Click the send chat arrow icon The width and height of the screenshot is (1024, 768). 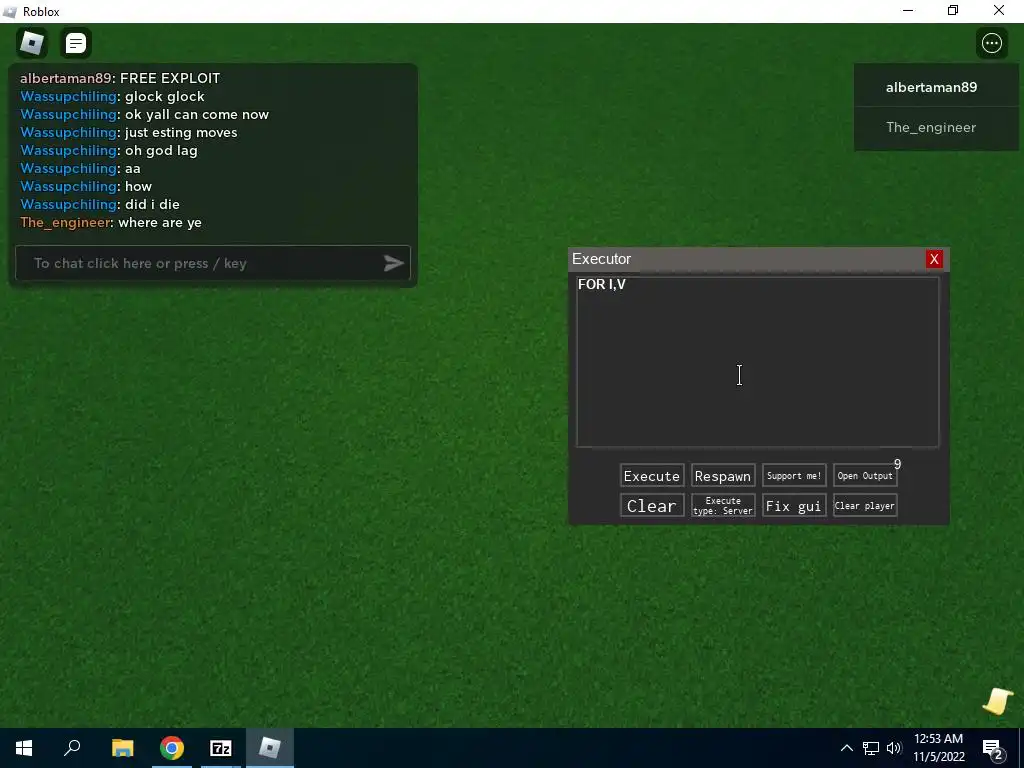pyautogui.click(x=393, y=263)
